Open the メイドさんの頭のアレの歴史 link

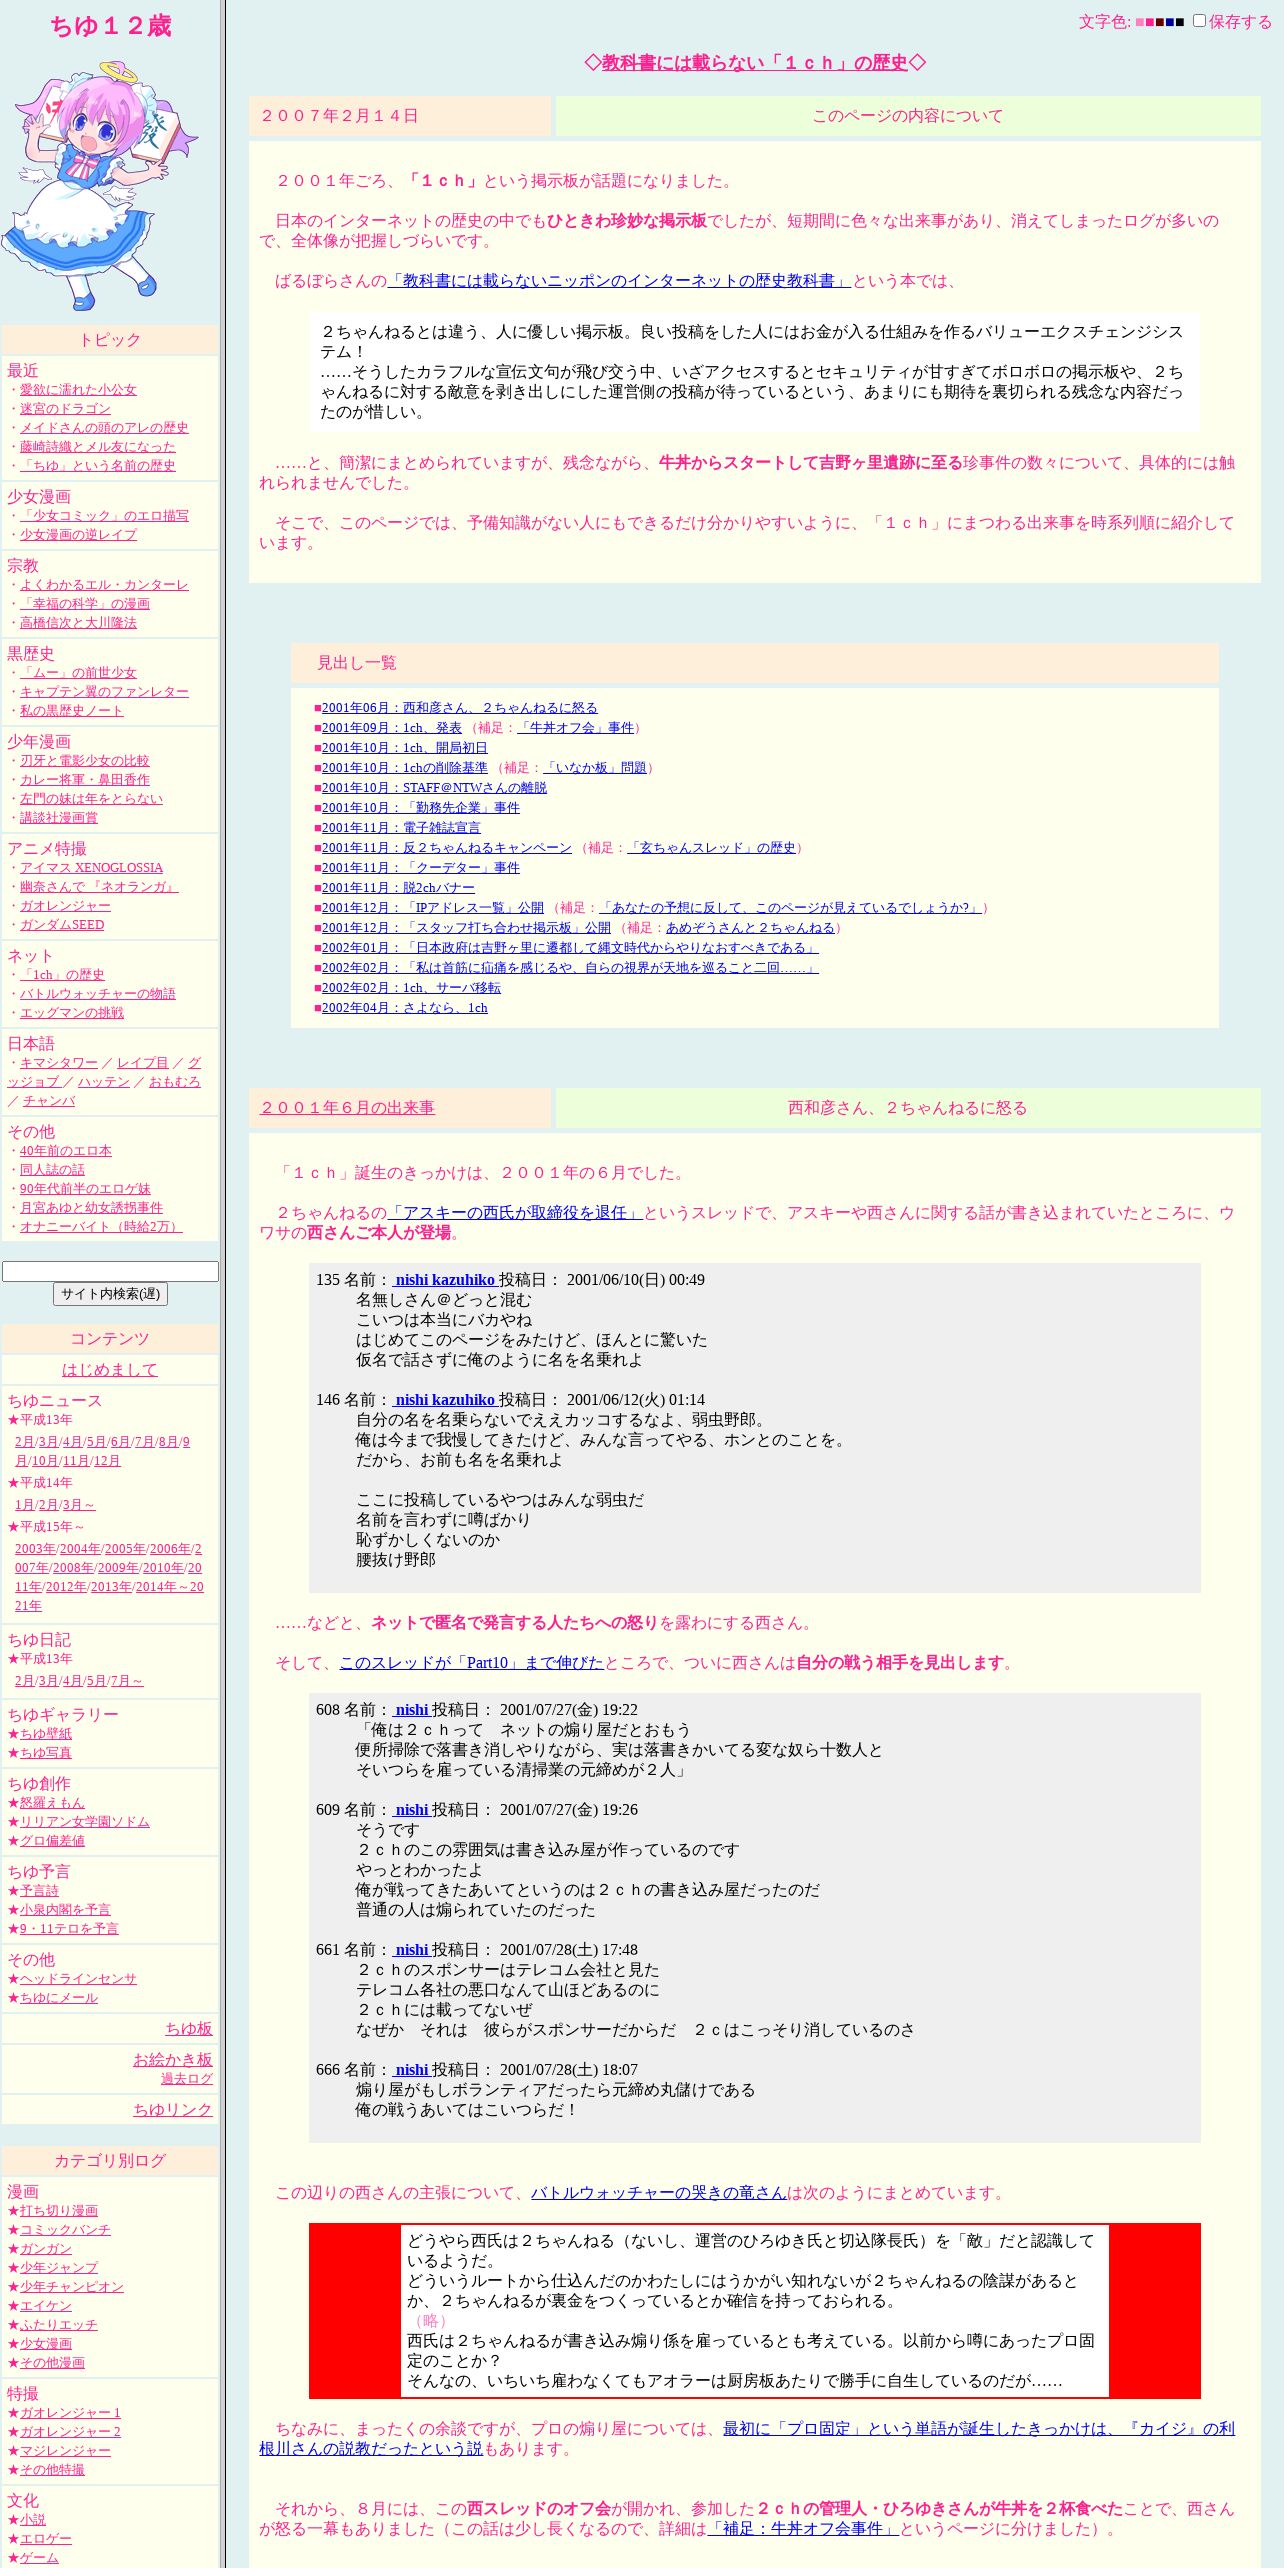(x=104, y=428)
